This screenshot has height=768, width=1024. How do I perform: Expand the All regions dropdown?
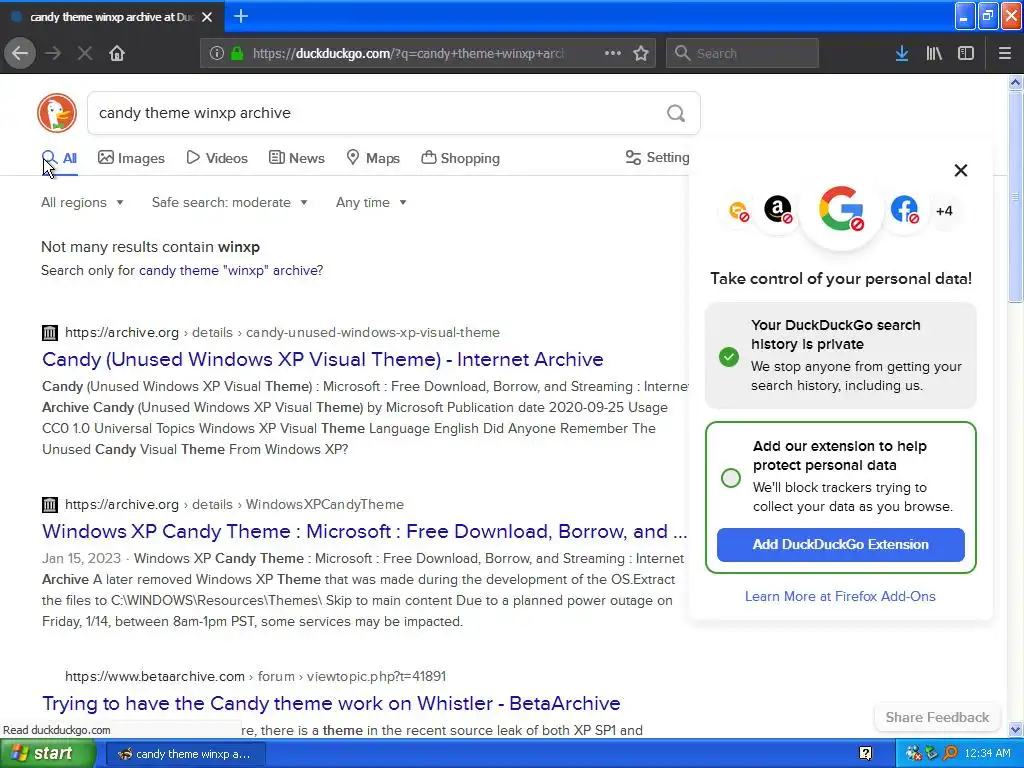coord(82,202)
